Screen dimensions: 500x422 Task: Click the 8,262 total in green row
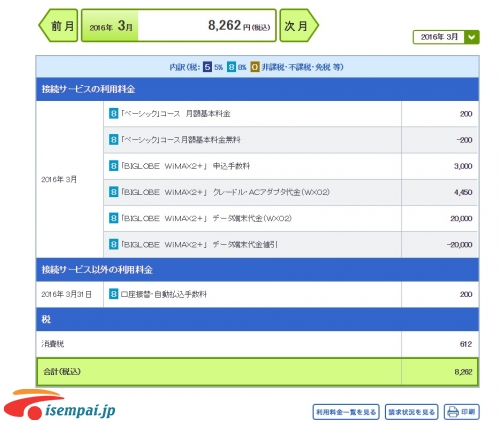463,372
